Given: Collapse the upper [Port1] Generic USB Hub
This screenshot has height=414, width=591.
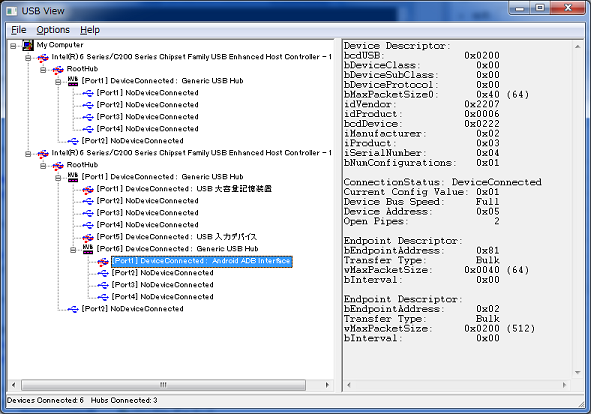Looking at the screenshot, I should tap(58, 82).
